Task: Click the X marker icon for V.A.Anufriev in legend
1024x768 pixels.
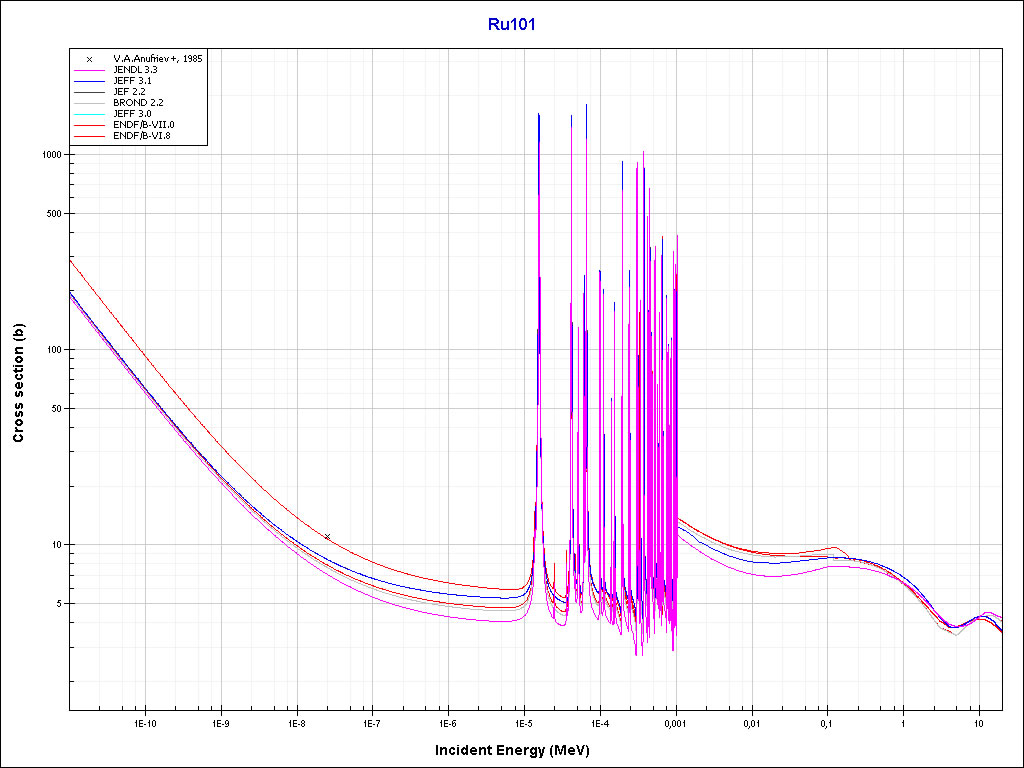Action: [89, 59]
